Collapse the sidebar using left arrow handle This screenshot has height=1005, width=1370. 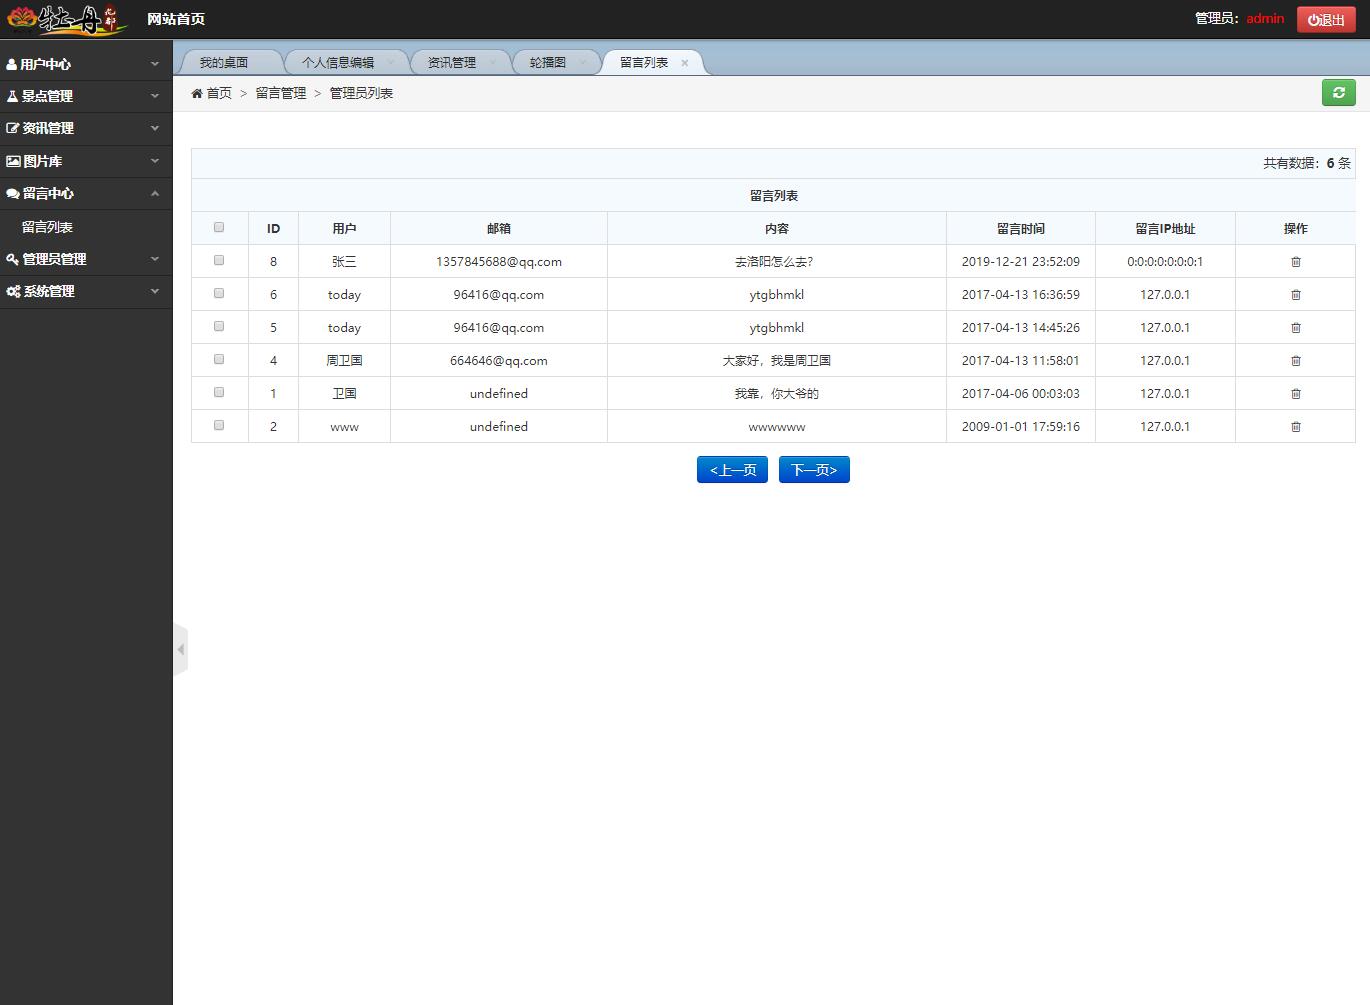180,650
